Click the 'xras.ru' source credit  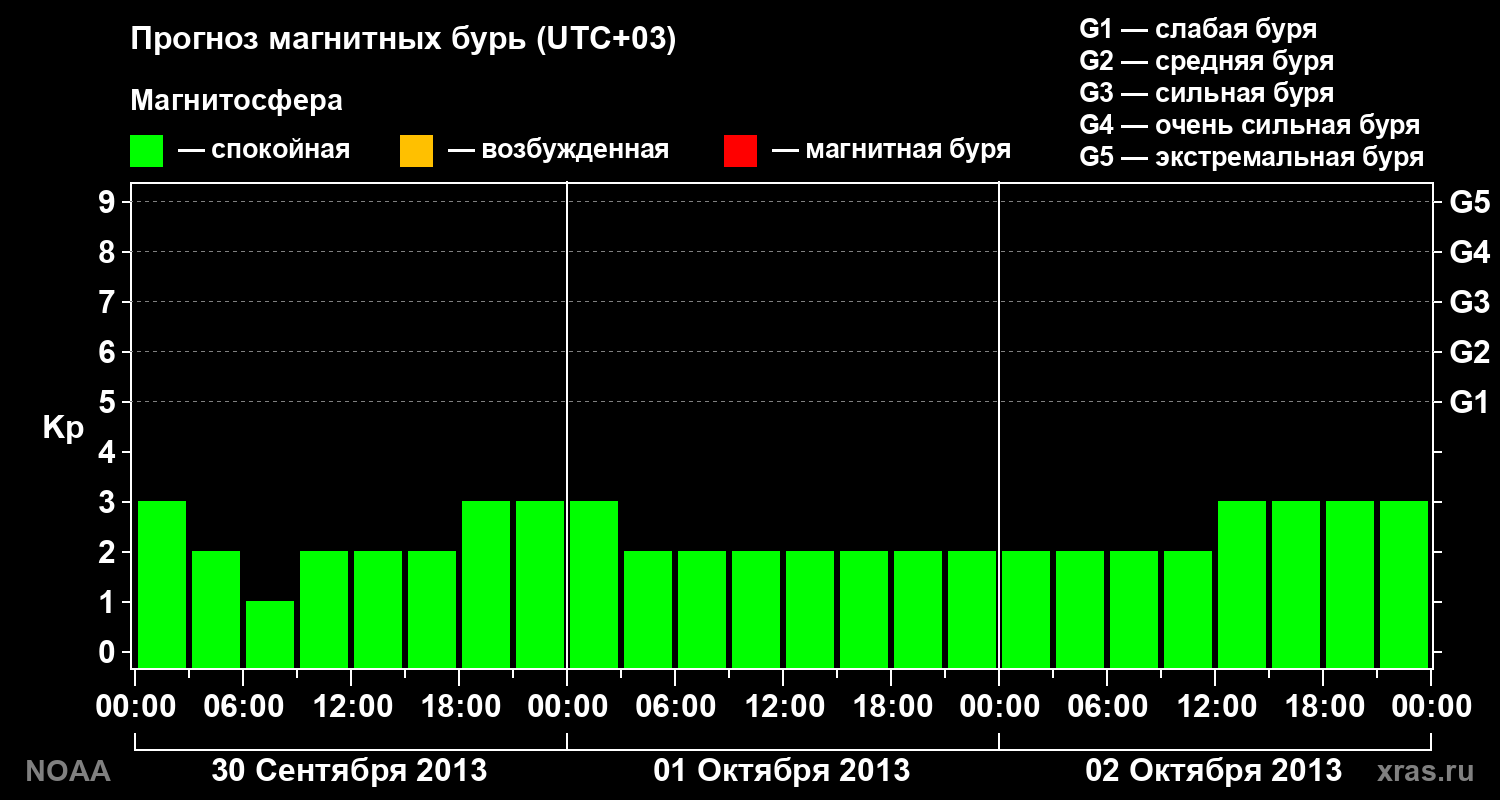coord(1425,772)
